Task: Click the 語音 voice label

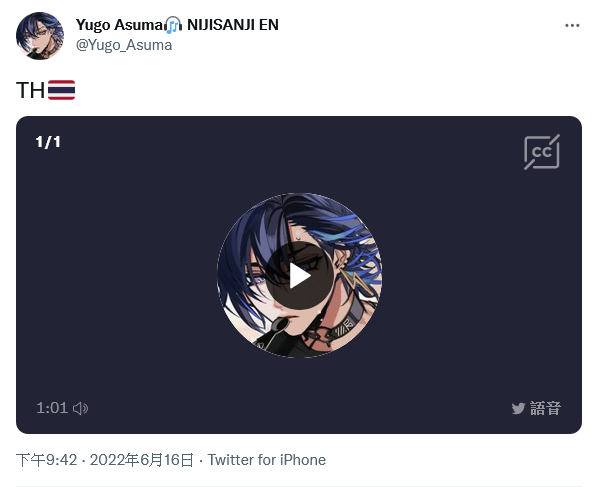Action: tap(545, 408)
